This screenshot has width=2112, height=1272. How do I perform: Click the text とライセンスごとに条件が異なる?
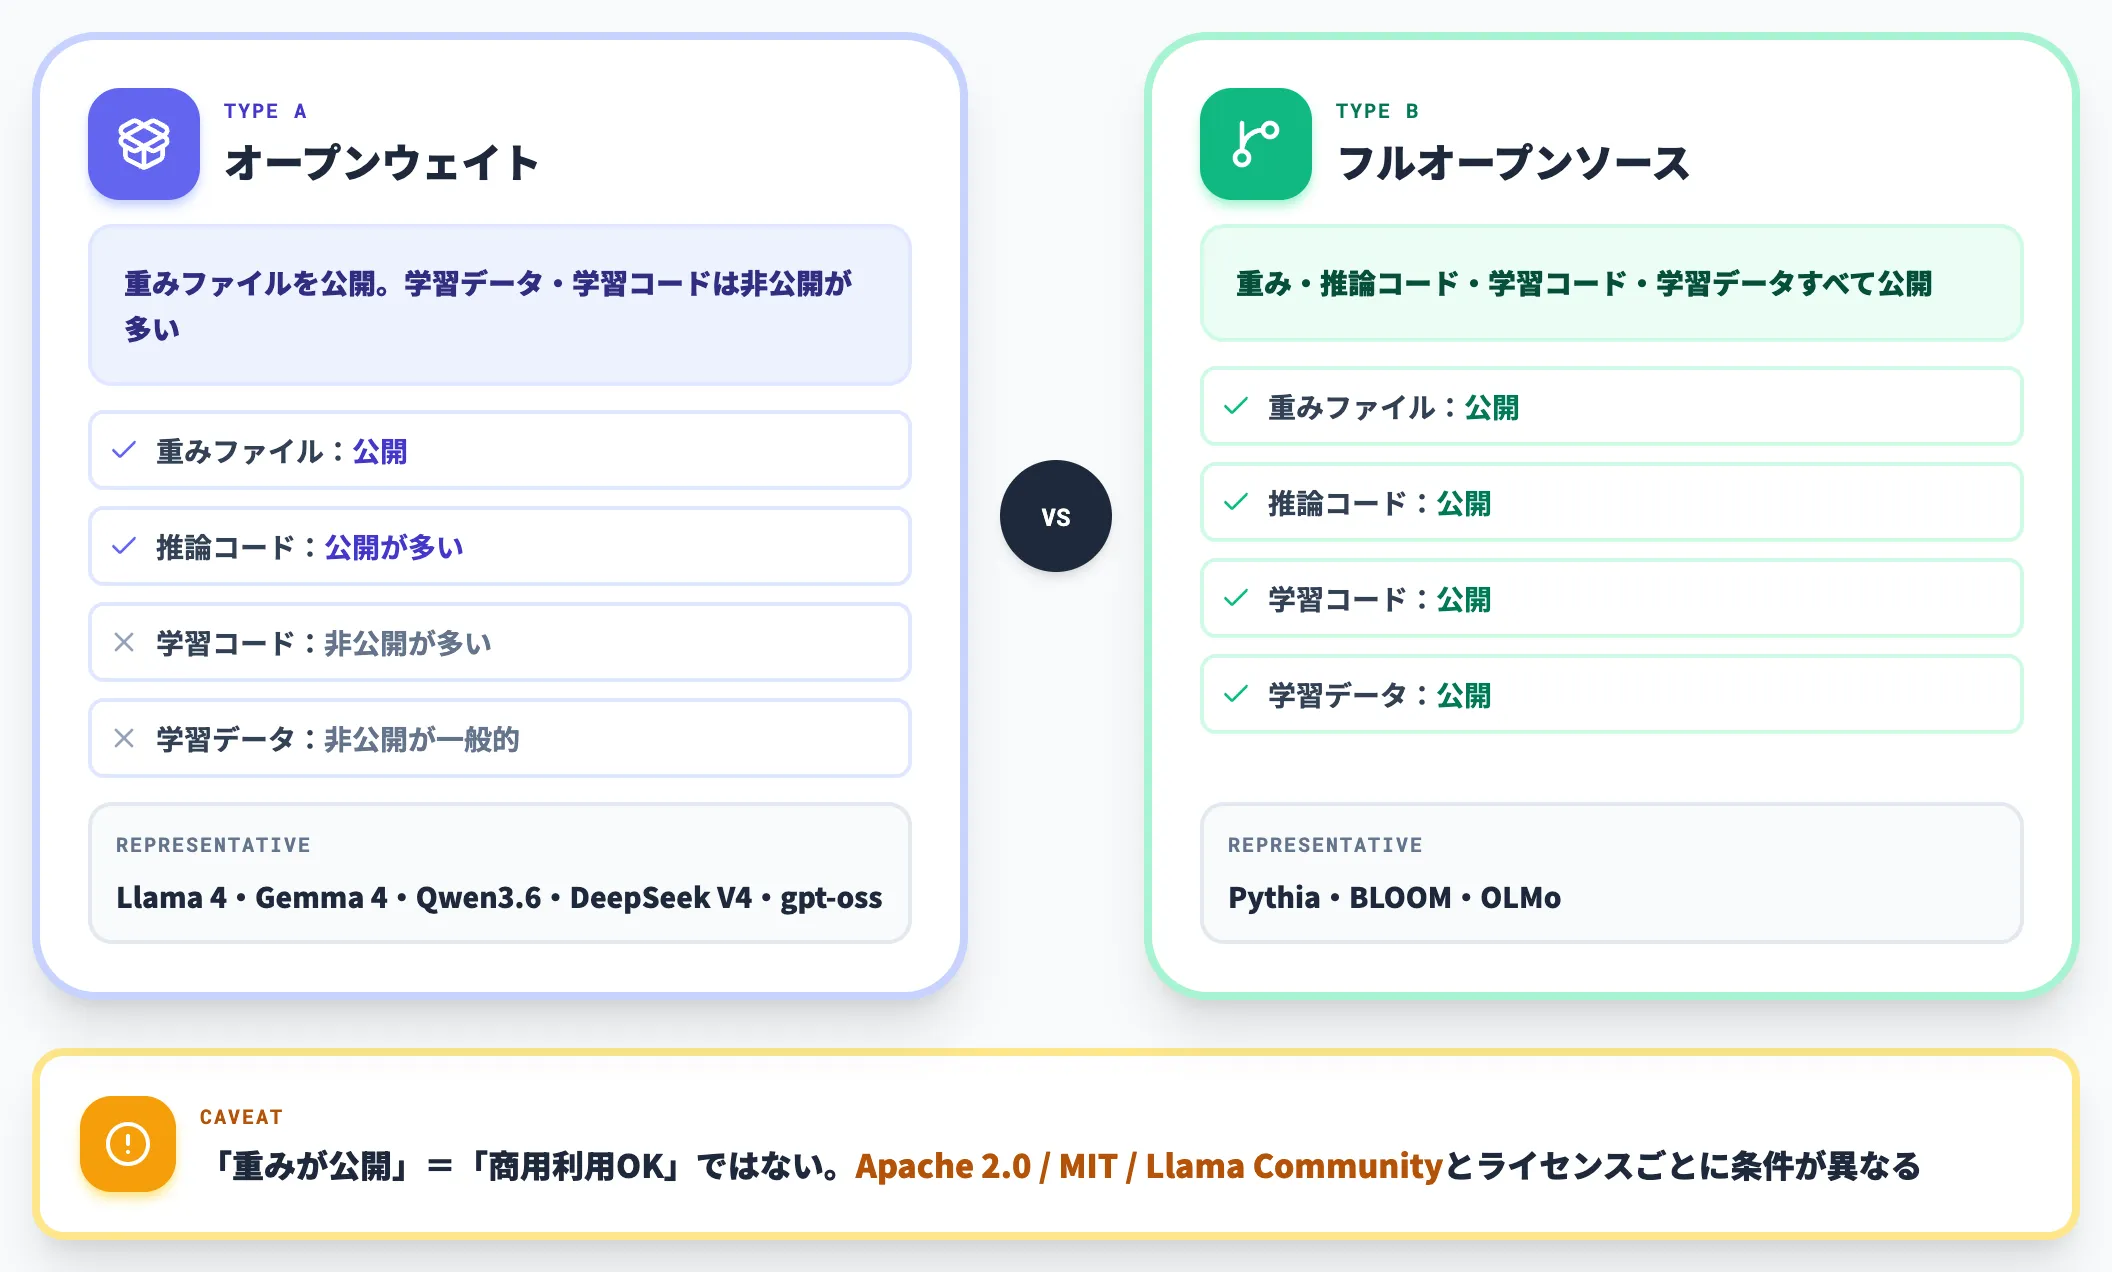click(1683, 1166)
